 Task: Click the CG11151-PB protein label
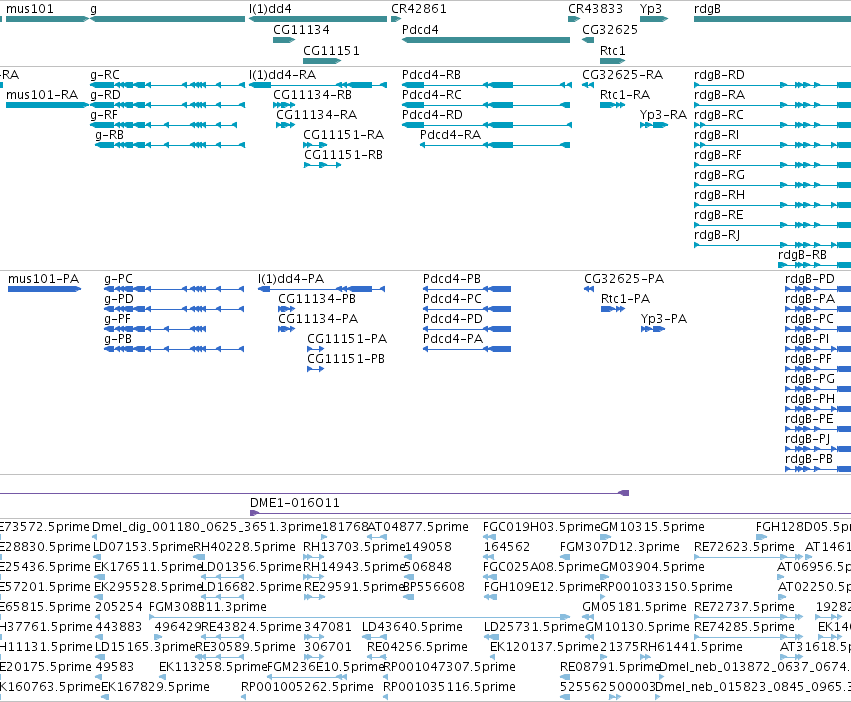point(346,359)
